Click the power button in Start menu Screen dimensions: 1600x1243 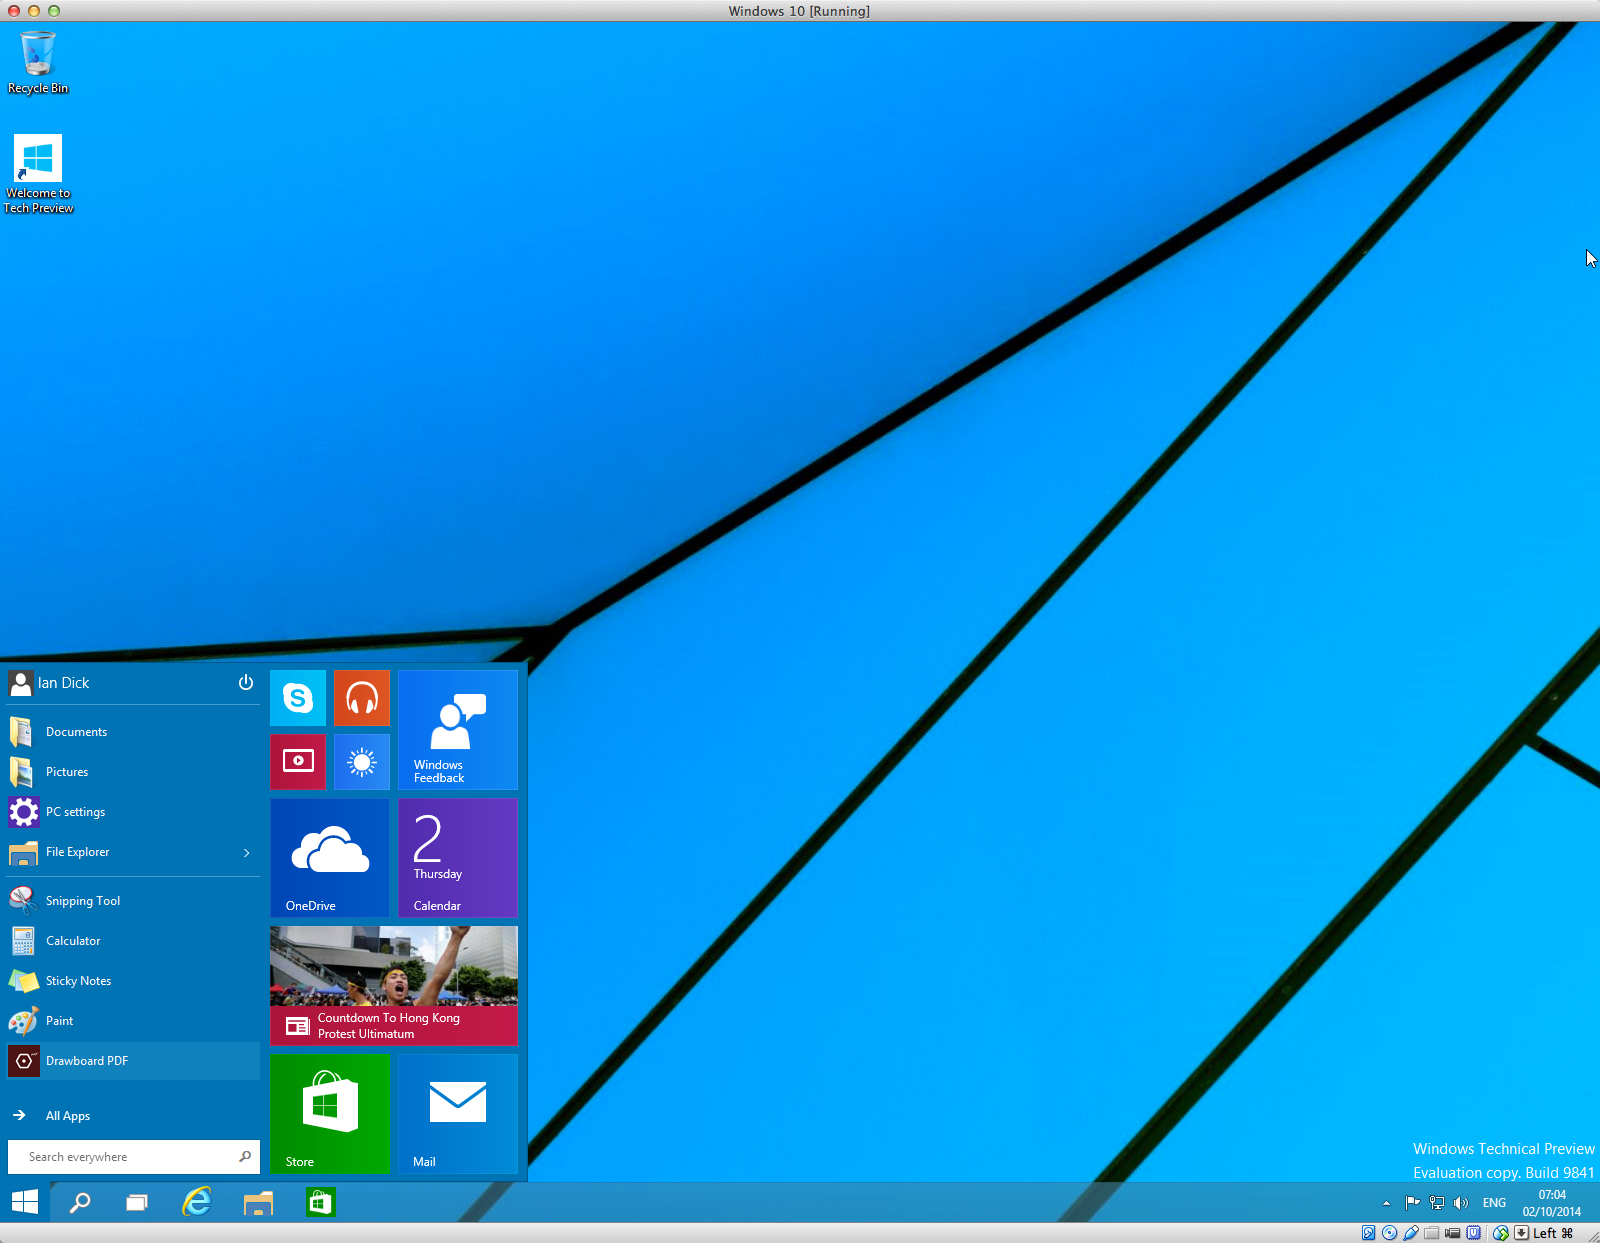(246, 683)
